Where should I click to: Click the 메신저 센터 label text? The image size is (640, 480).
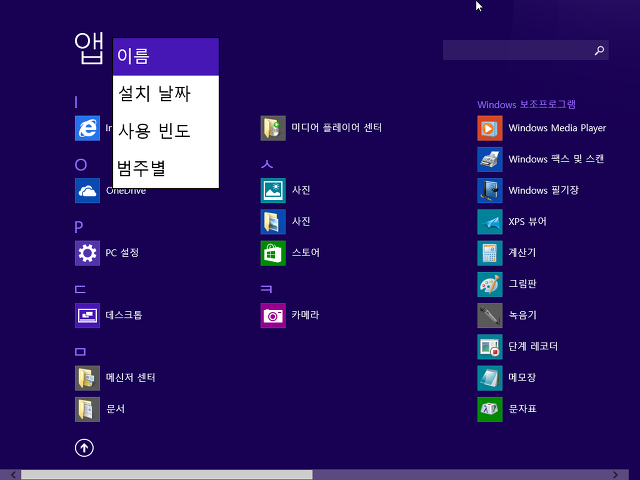click(x=131, y=378)
